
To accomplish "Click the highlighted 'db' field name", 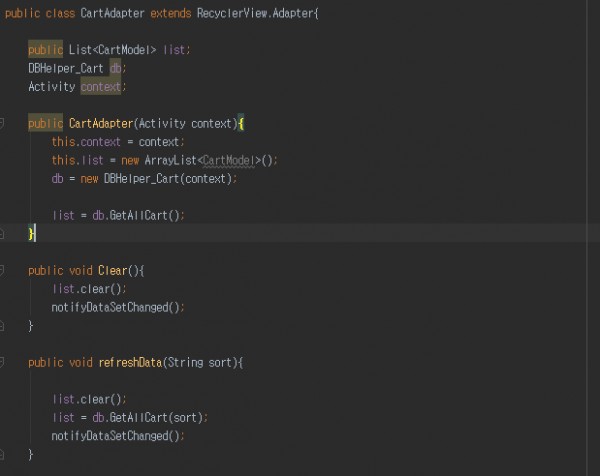I will (115, 68).
